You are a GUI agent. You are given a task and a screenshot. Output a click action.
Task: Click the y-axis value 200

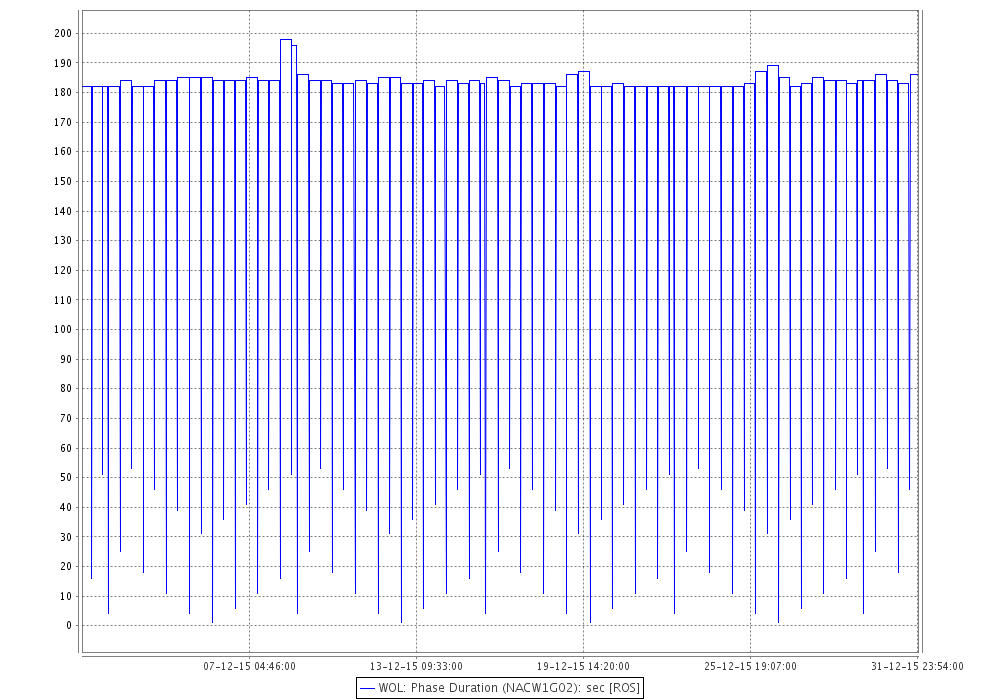63,33
